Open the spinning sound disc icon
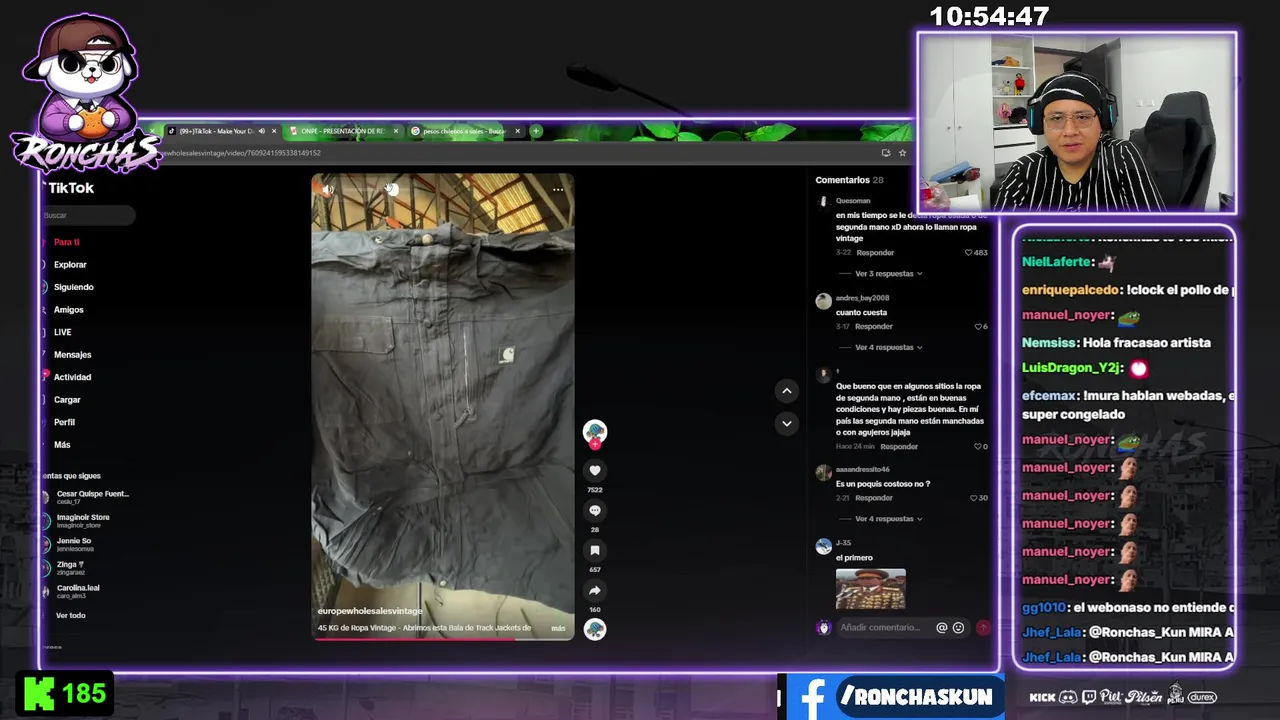Screen dimensions: 1280x720 tap(595, 629)
